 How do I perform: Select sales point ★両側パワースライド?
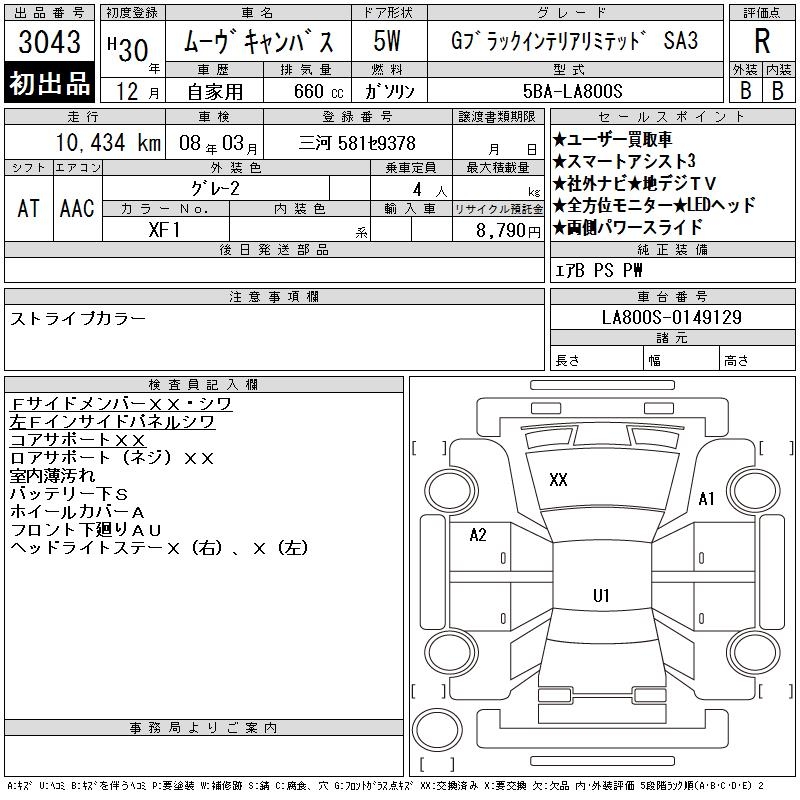tap(628, 227)
